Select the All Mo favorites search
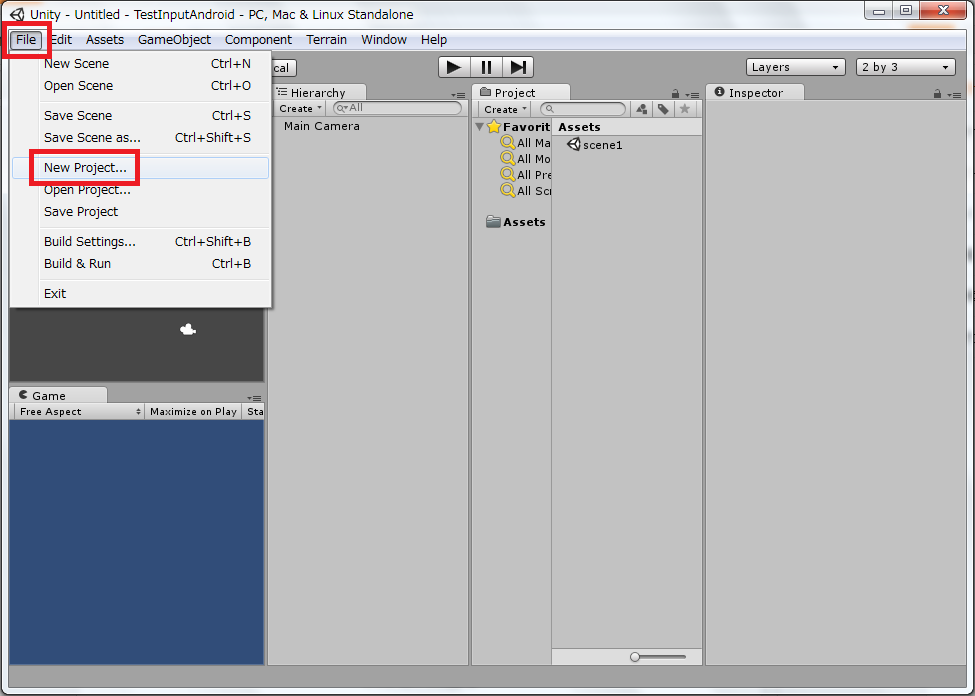 pos(525,159)
